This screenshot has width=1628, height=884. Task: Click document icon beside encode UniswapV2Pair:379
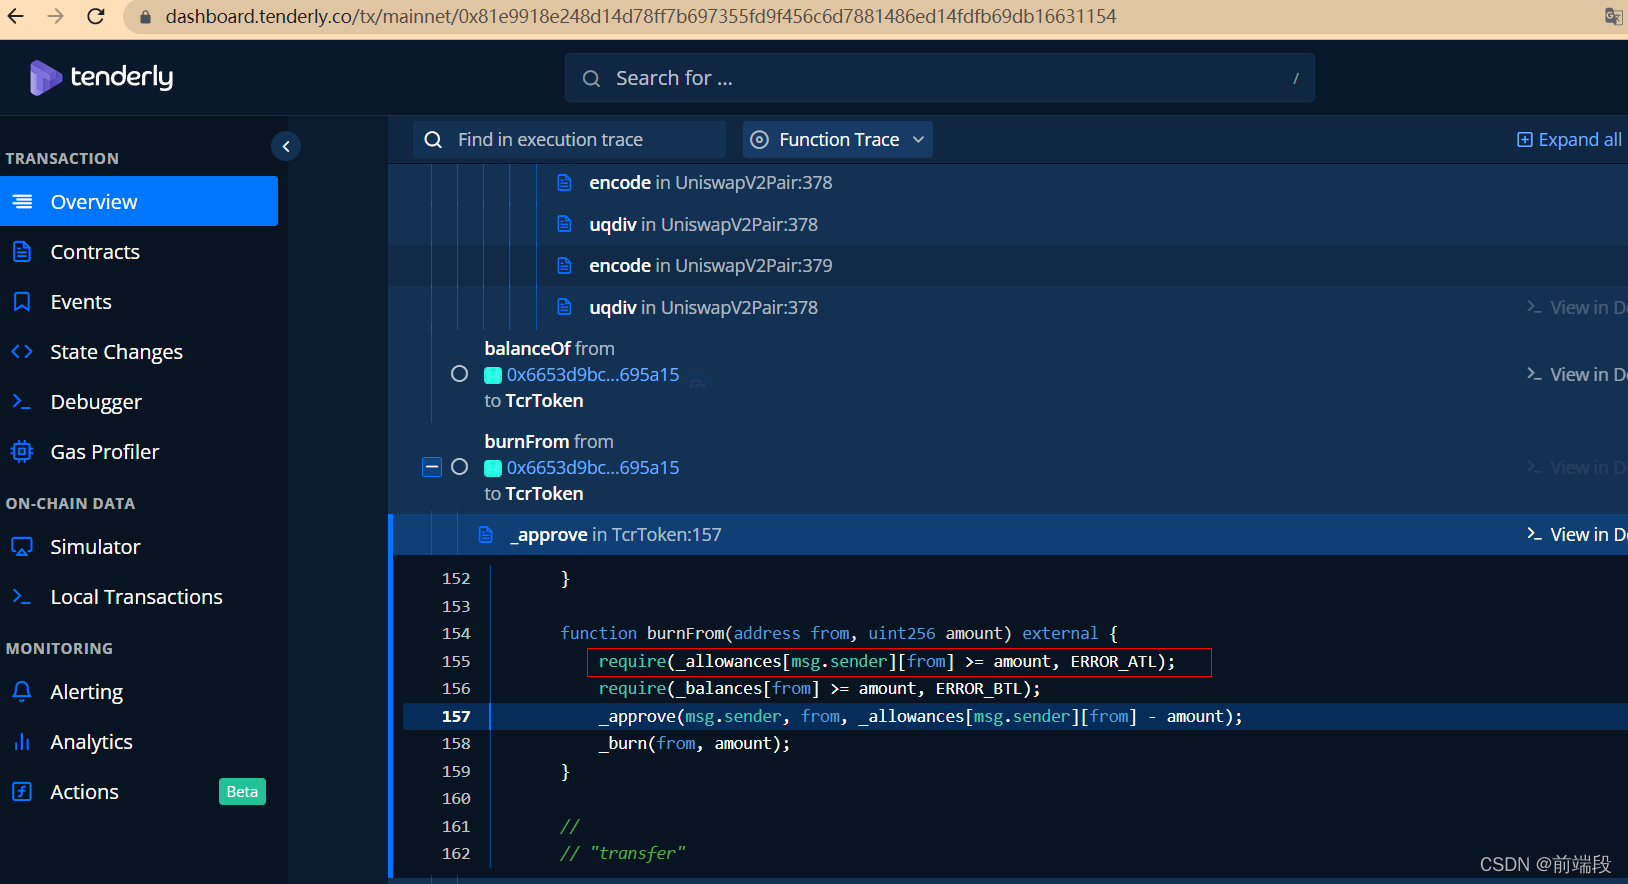pos(564,265)
